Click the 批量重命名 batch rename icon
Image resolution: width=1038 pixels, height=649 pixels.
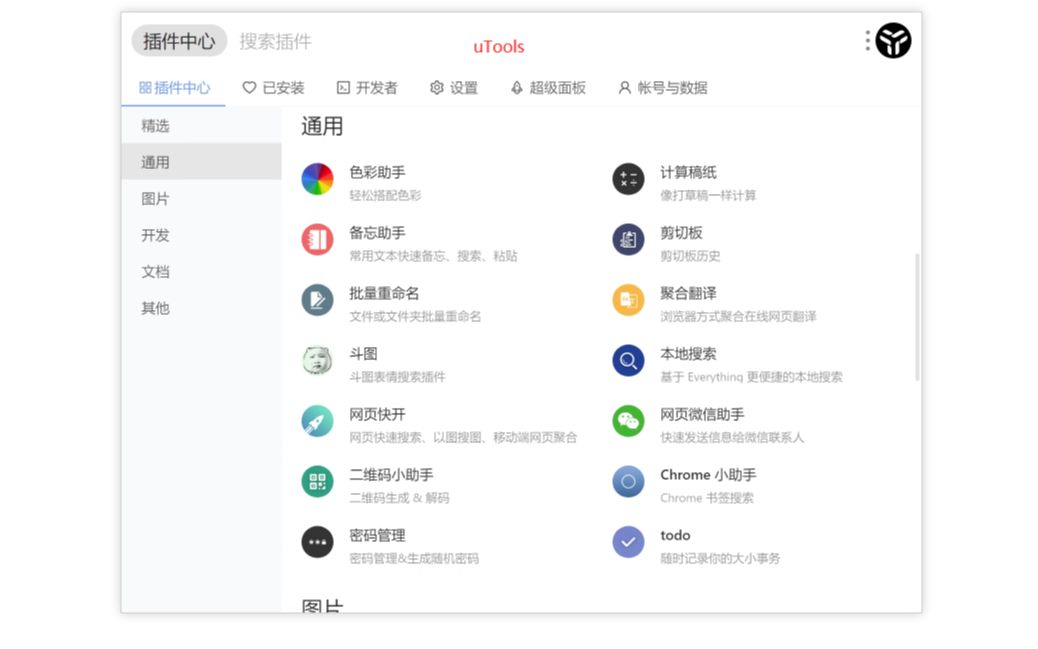tap(316, 301)
